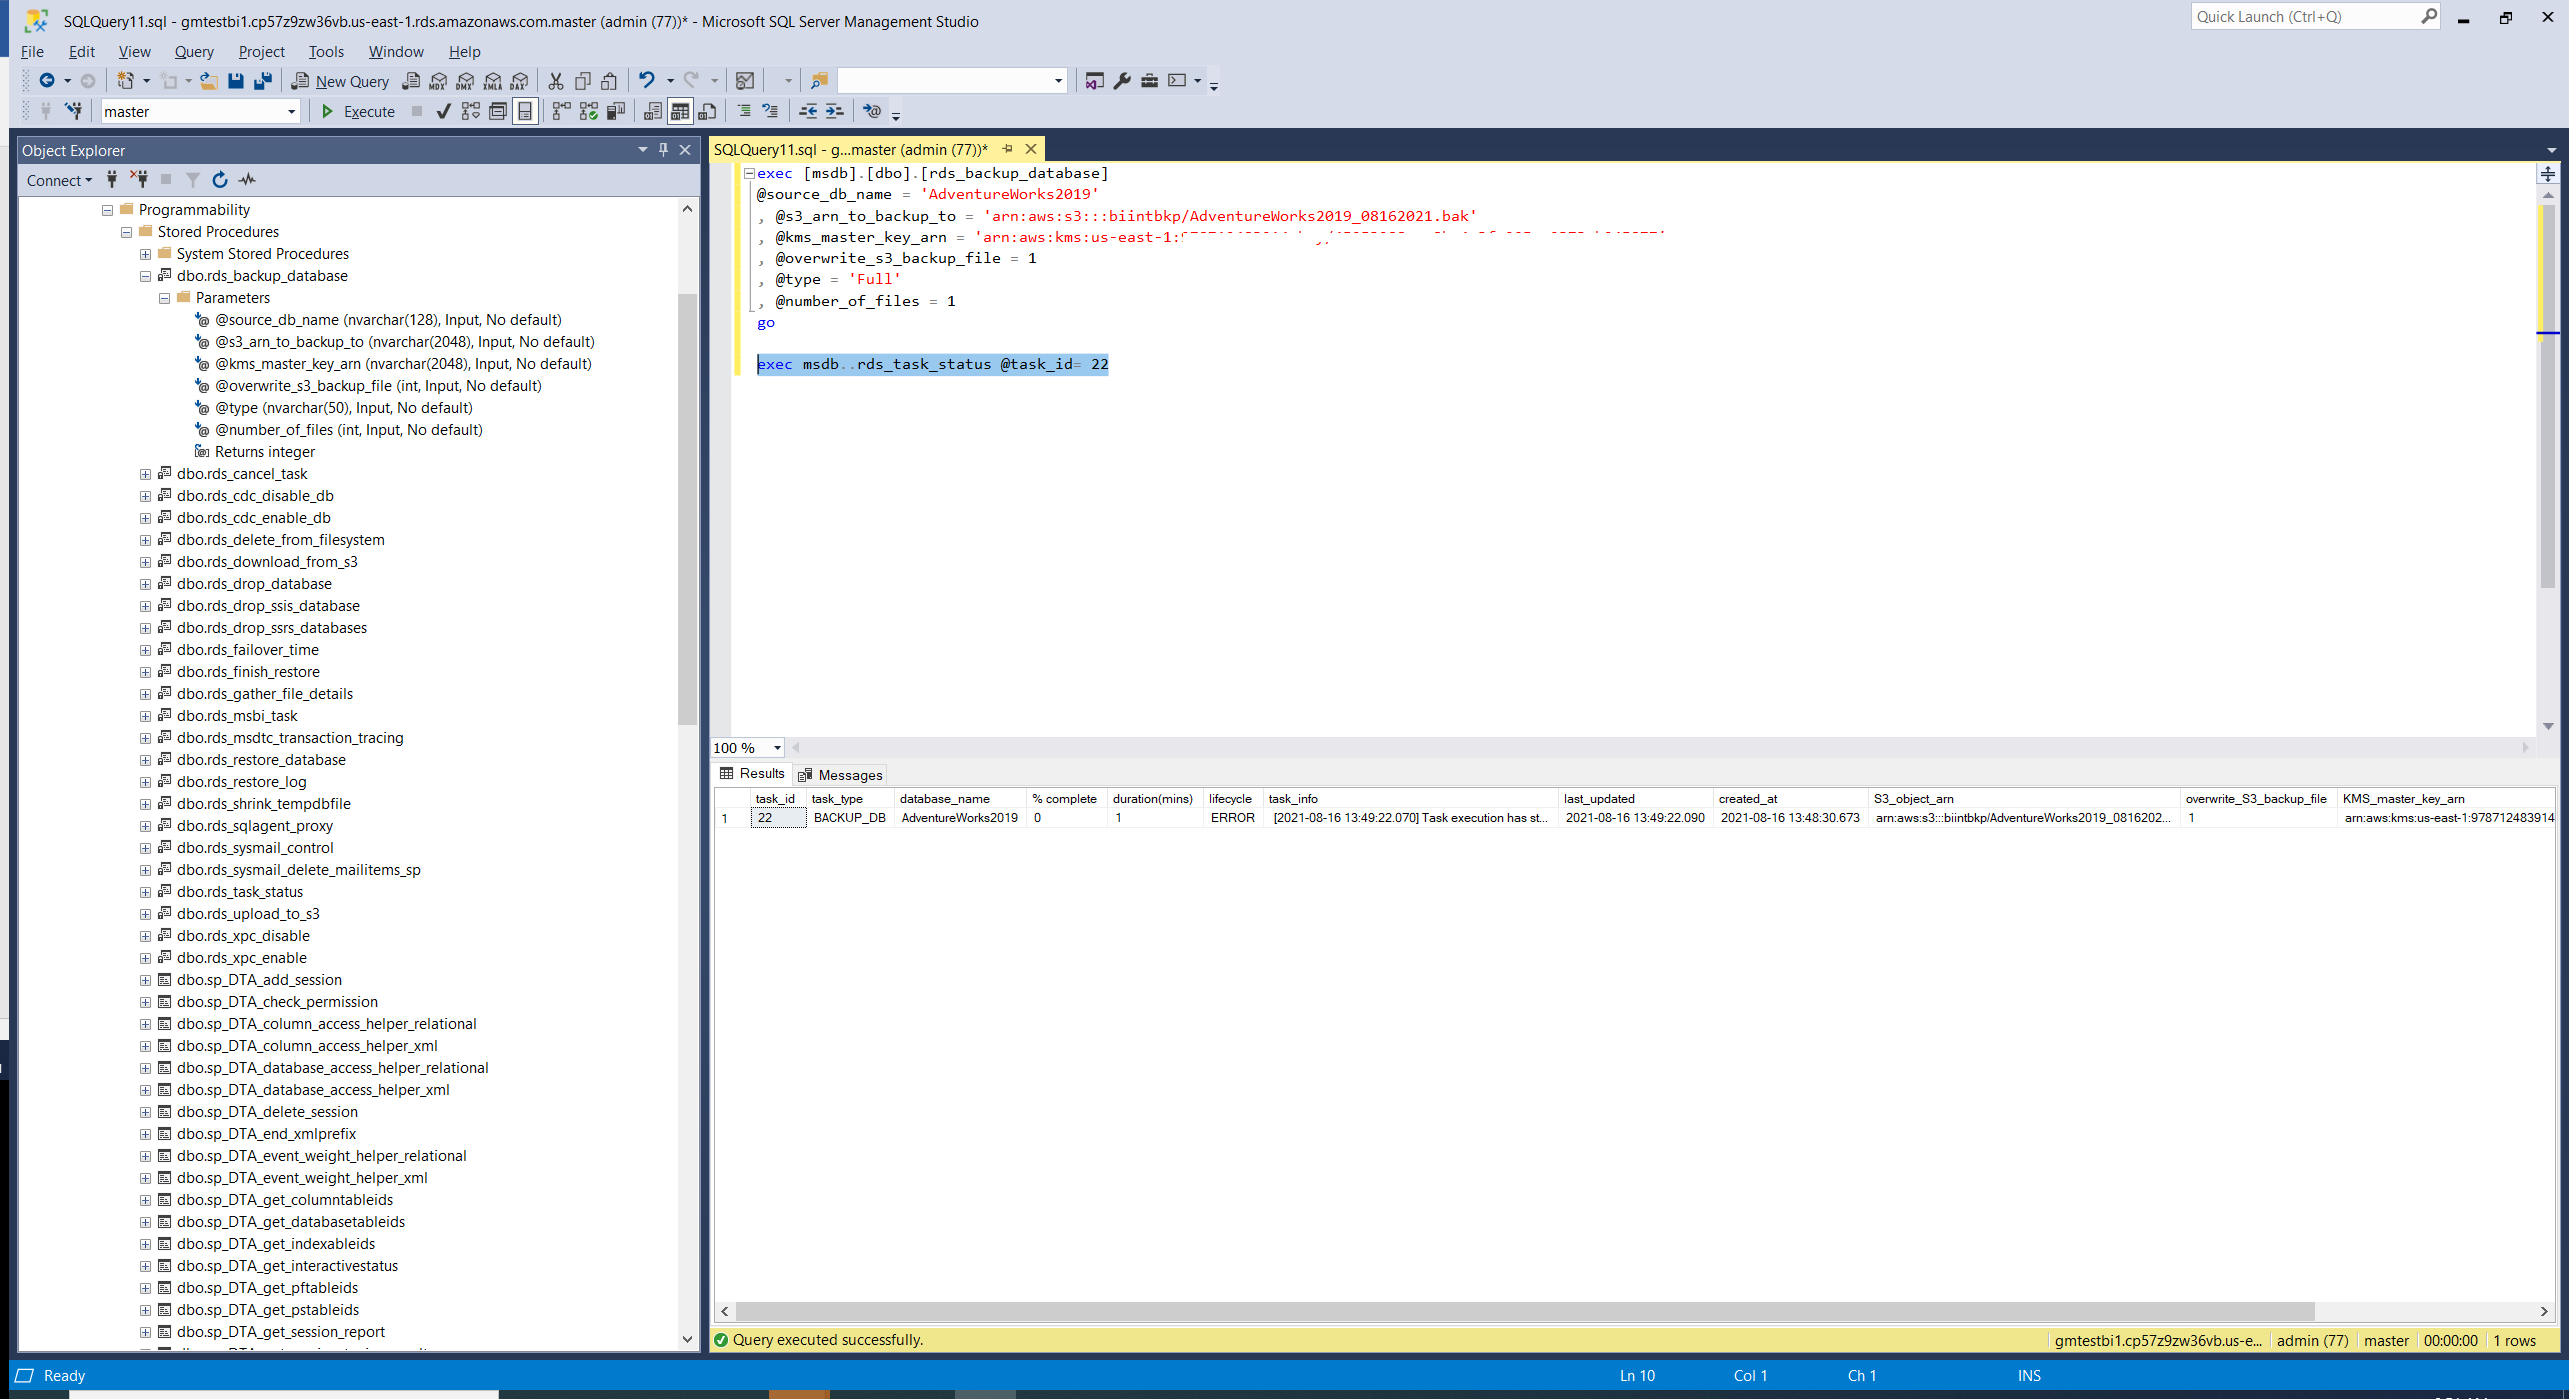2569x1399 pixels.
Task: Click the Object Explorer filter icon
Action: 193,180
